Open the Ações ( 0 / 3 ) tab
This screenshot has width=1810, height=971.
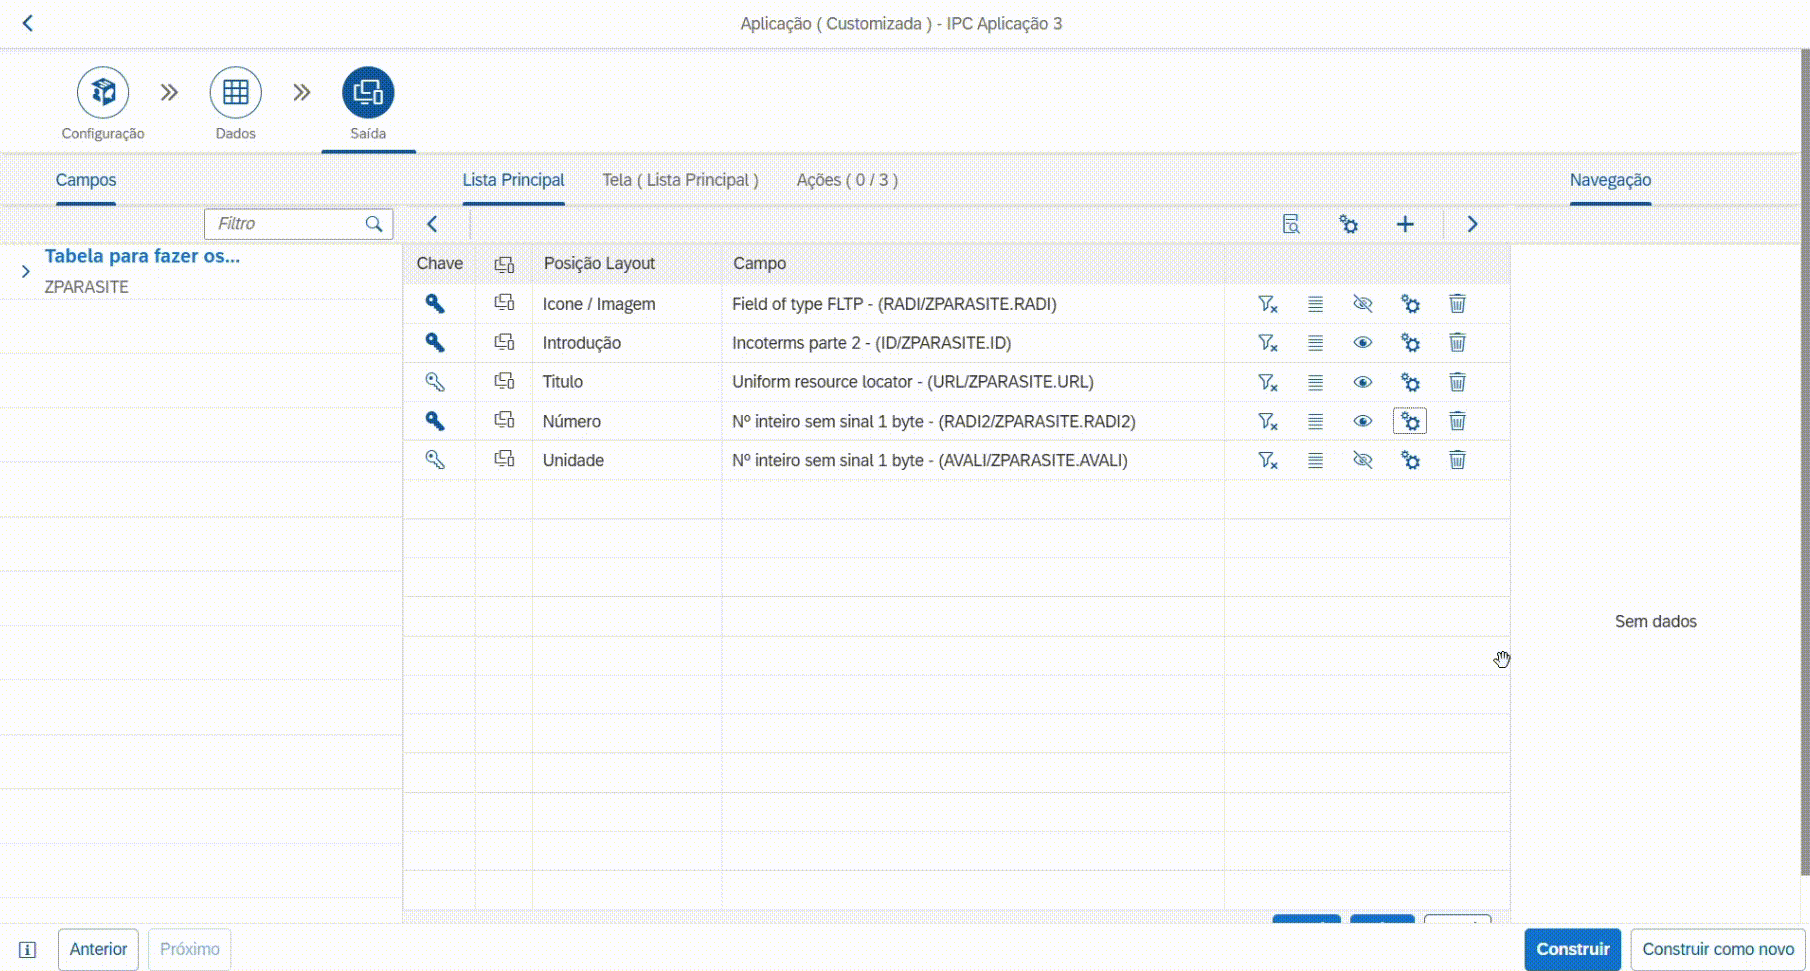coord(846,180)
